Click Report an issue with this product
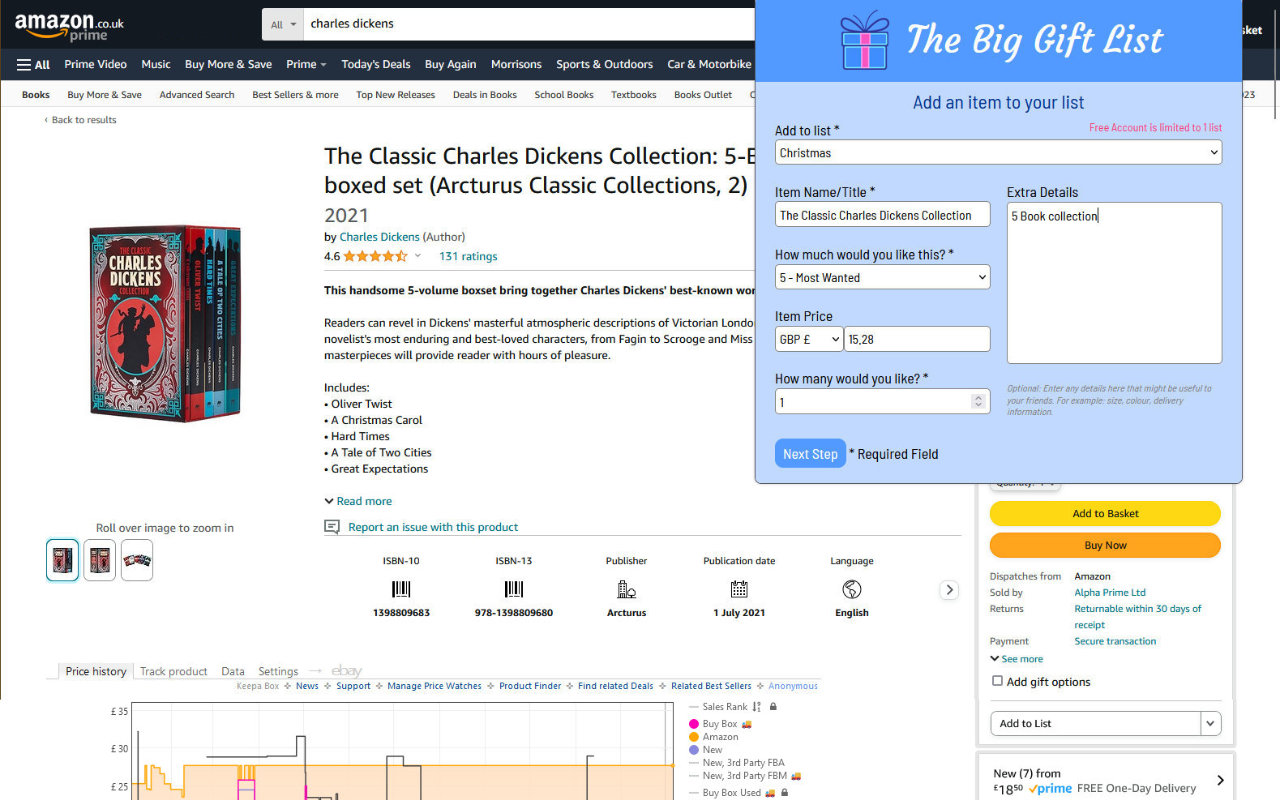 (433, 527)
